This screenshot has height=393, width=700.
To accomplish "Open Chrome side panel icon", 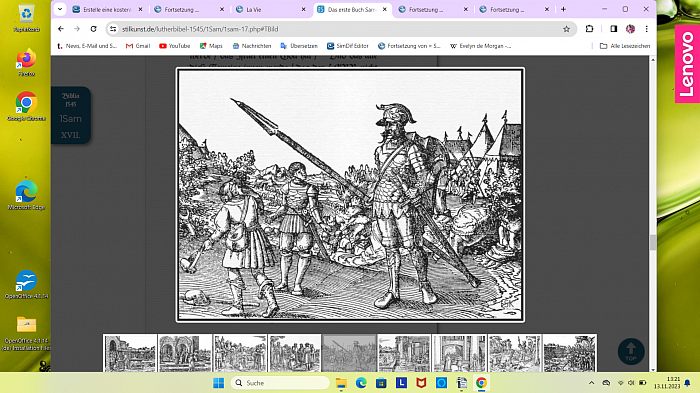I will pyautogui.click(x=613, y=29).
